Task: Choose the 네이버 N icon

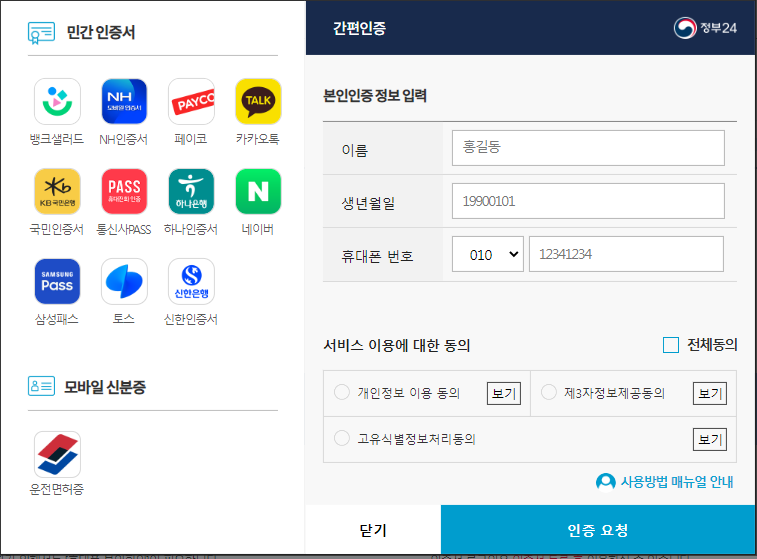Action: [258, 191]
